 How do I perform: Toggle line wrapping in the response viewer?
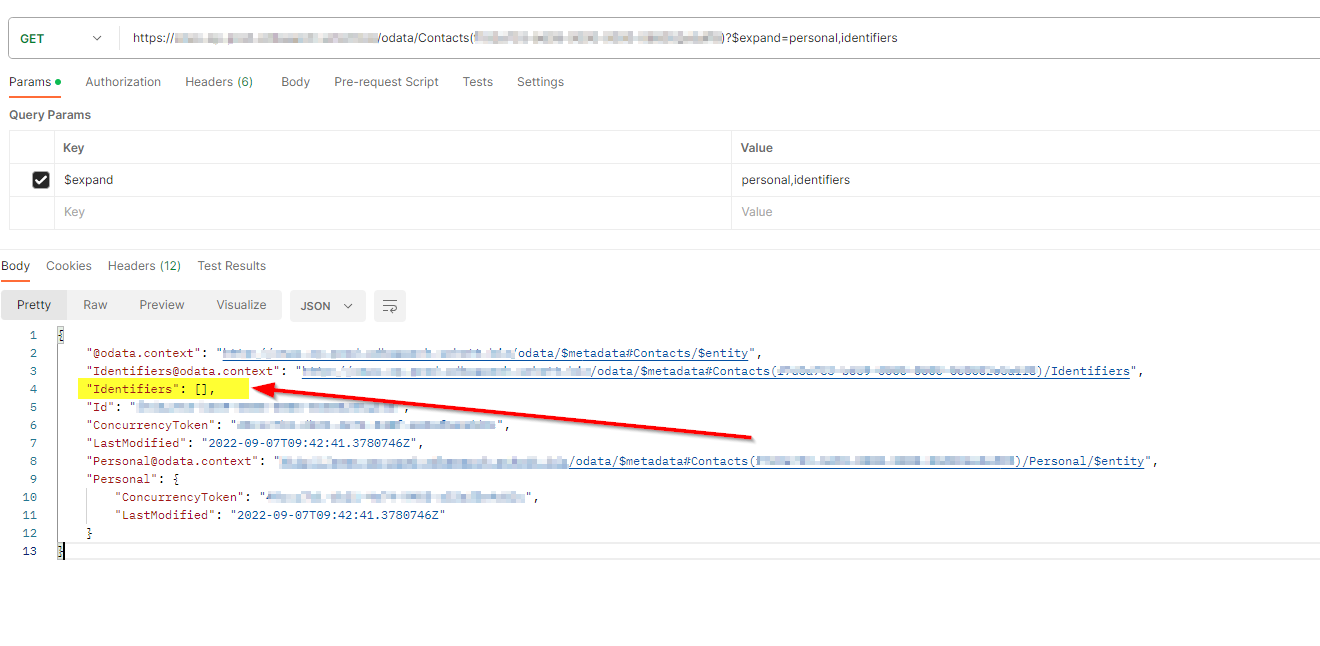[389, 305]
